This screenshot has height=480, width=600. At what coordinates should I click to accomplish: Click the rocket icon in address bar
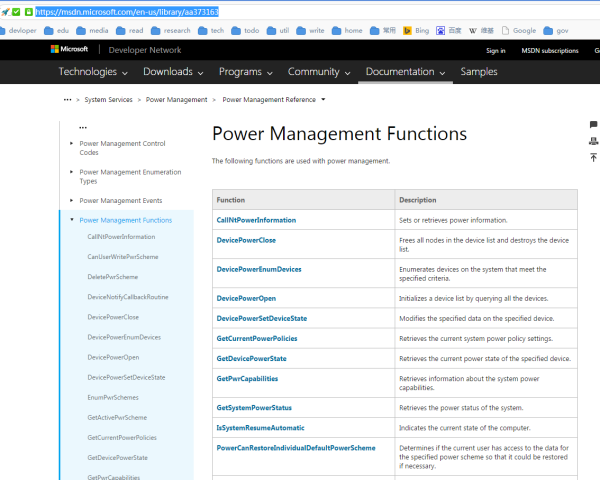[5, 12]
